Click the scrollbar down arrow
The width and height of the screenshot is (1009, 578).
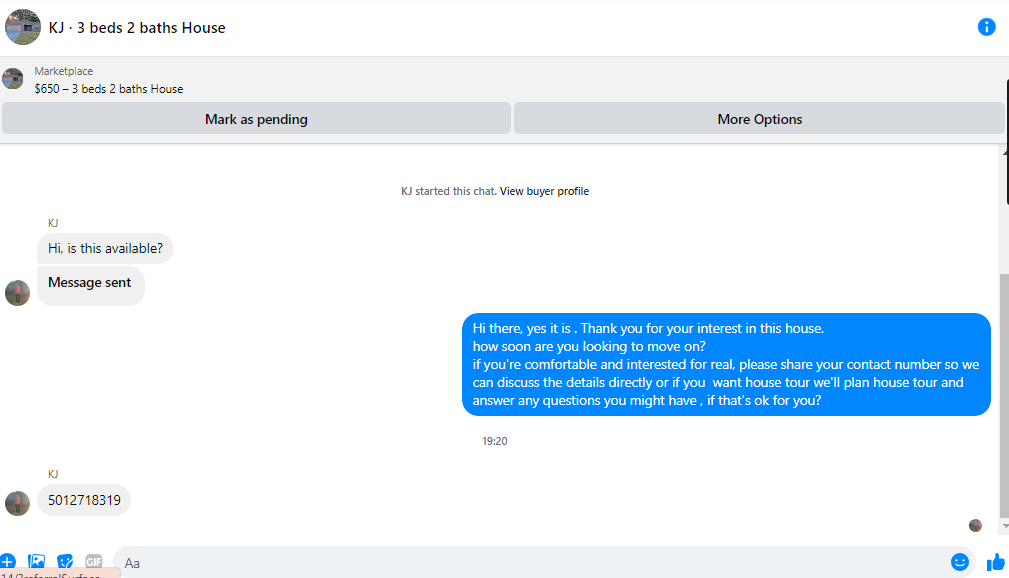pyautogui.click(x=1004, y=526)
